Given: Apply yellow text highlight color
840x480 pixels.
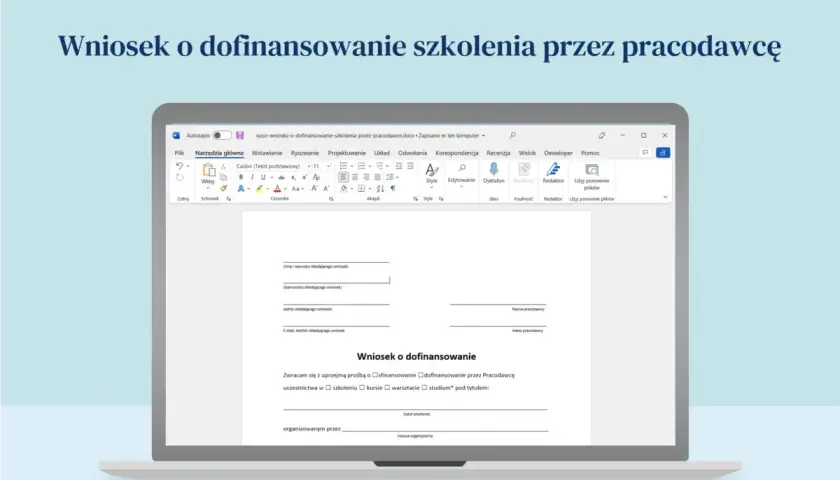Looking at the screenshot, I should pos(260,189).
